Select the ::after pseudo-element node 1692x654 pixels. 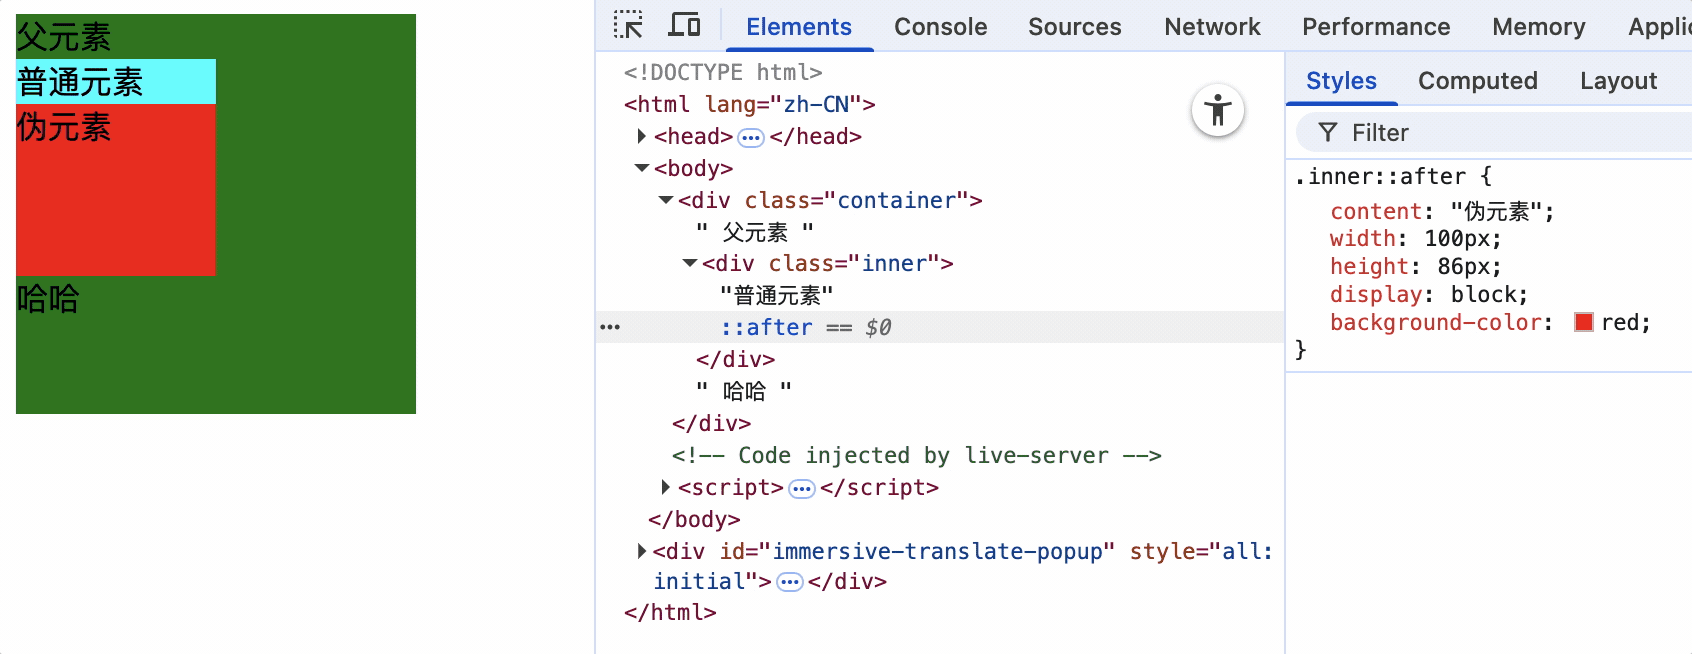pos(766,327)
